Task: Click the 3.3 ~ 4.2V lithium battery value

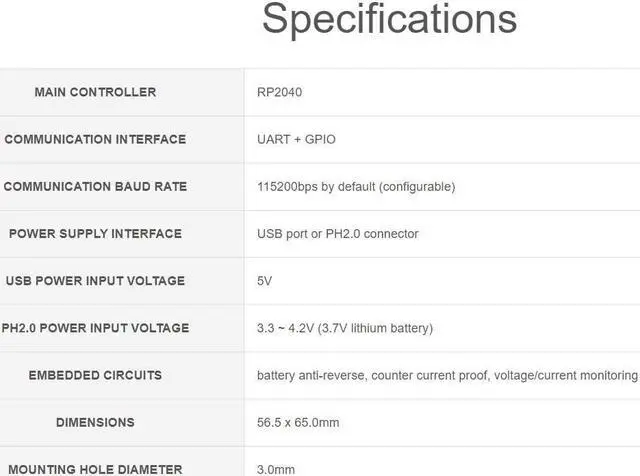Action: pyautogui.click(x=344, y=328)
